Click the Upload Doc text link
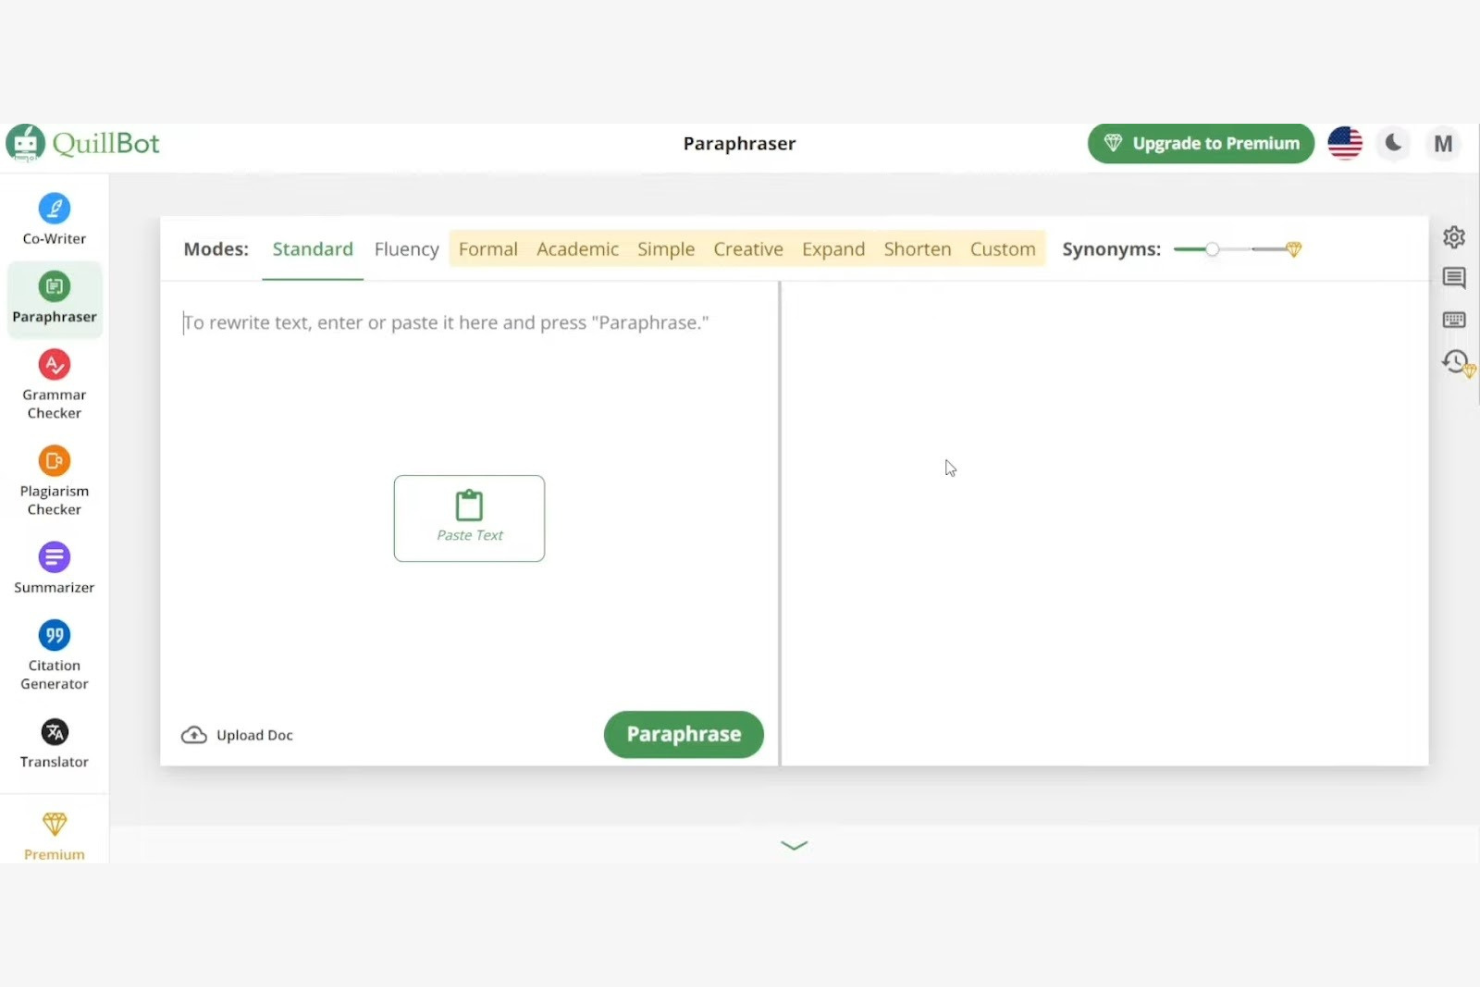This screenshot has width=1480, height=987. (x=254, y=735)
